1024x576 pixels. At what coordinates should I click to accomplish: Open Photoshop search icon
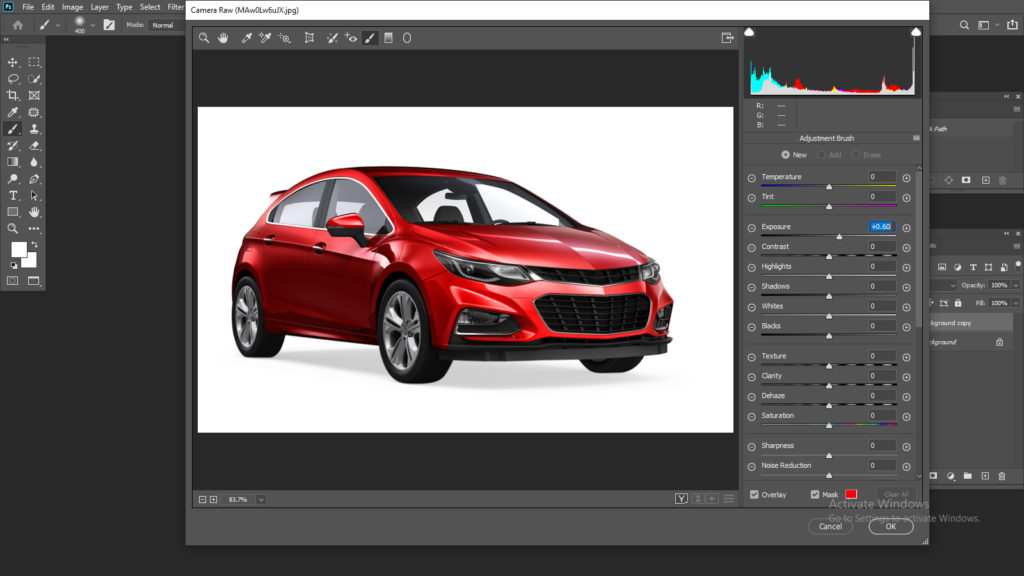(x=964, y=25)
